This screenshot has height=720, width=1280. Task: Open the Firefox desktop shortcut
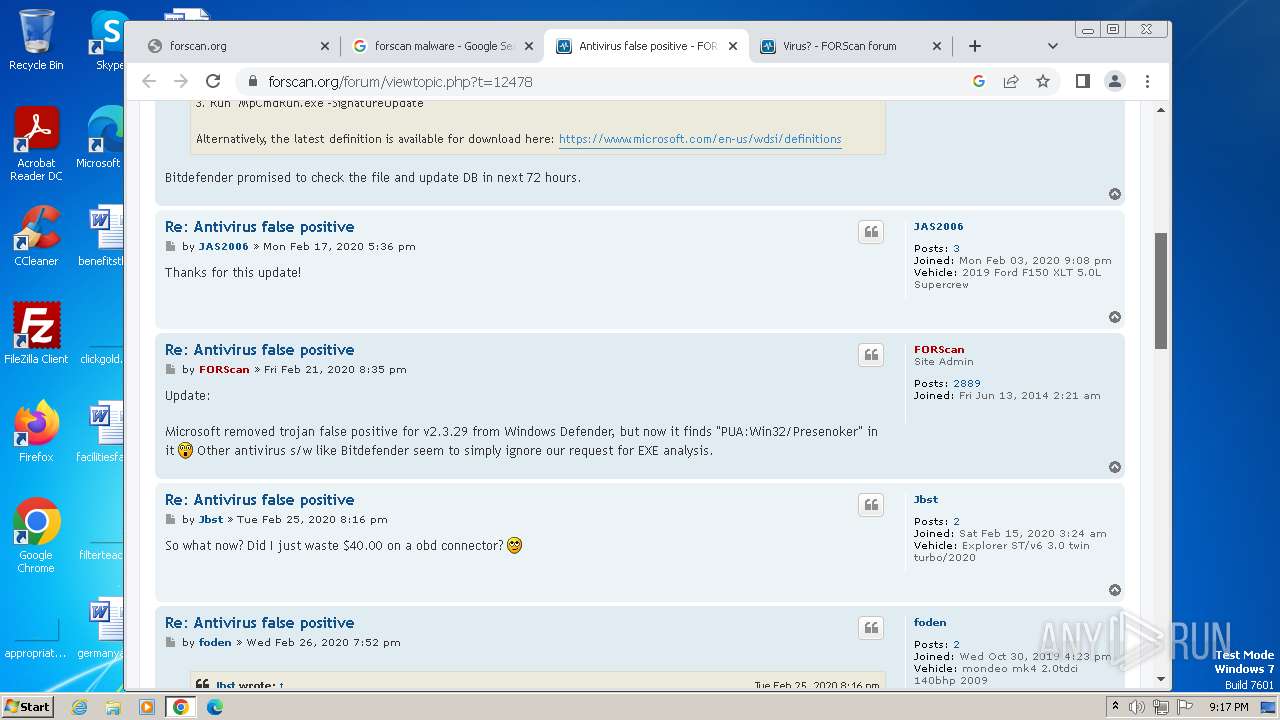[x=36, y=431]
